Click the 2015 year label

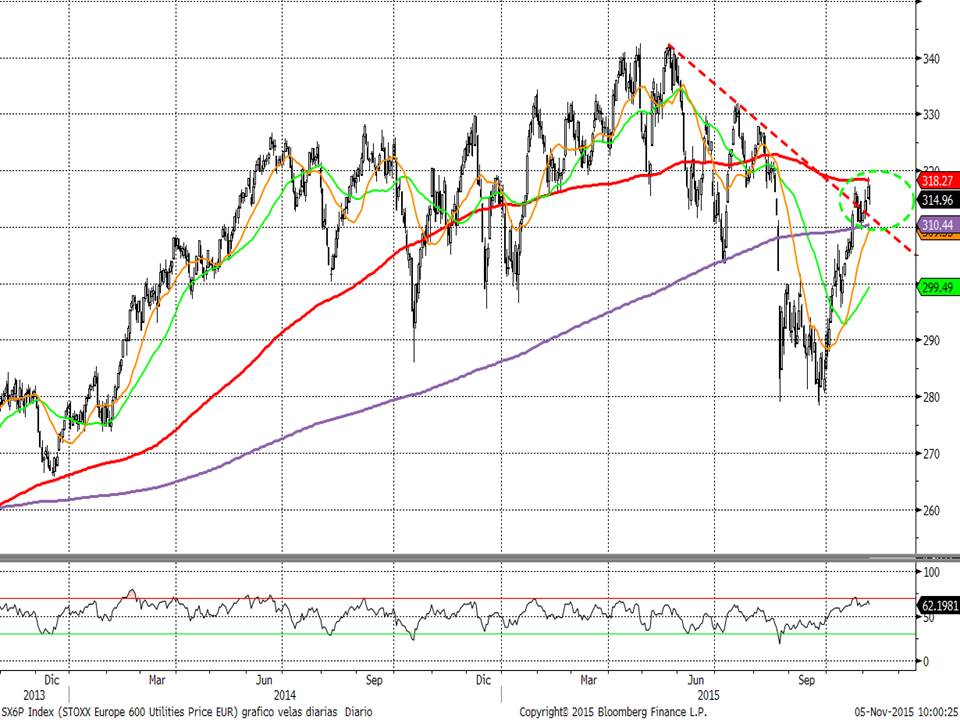coord(710,696)
